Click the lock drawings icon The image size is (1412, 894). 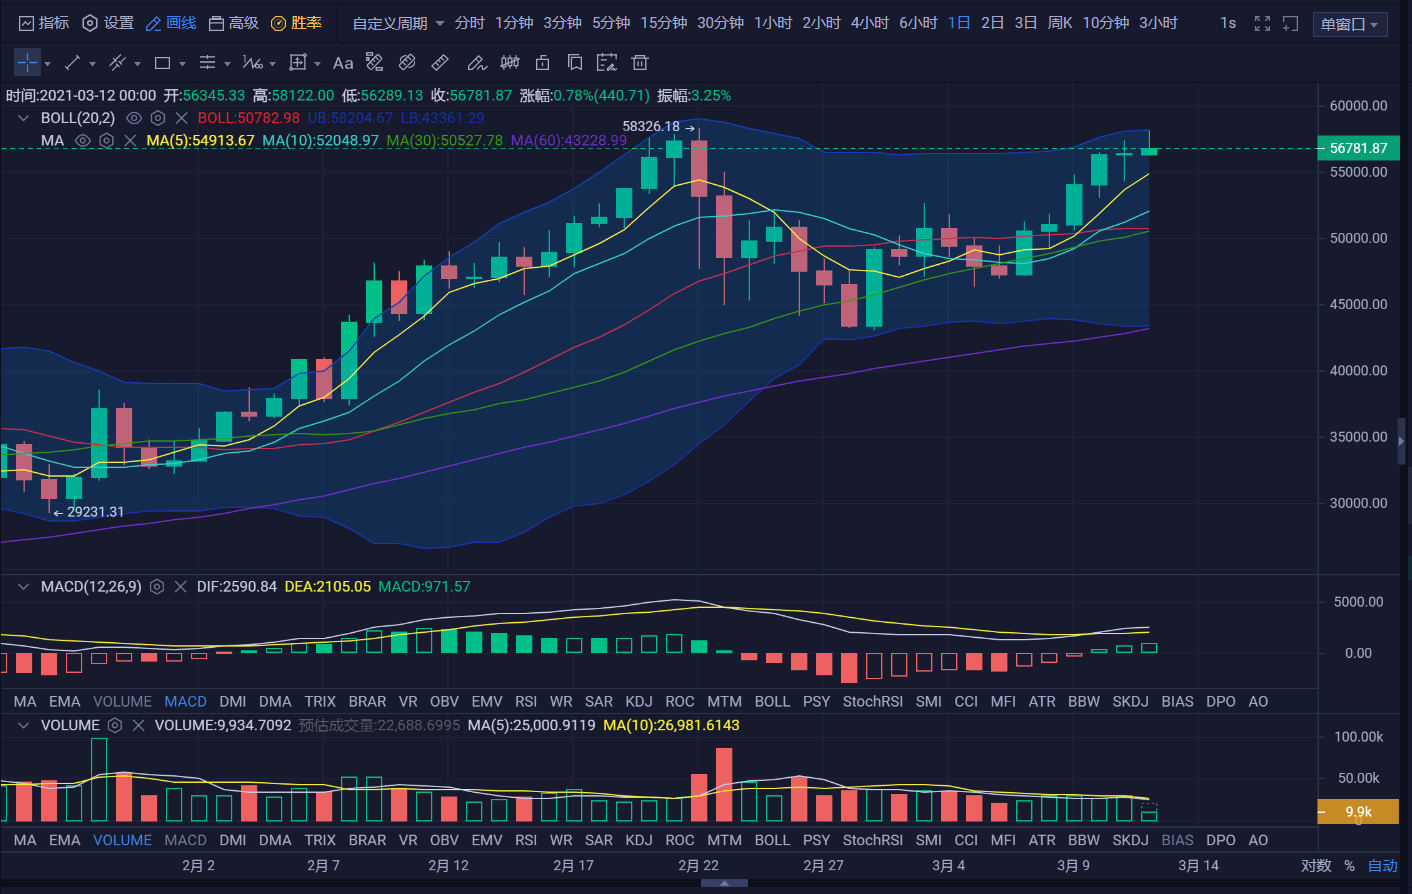tap(542, 63)
